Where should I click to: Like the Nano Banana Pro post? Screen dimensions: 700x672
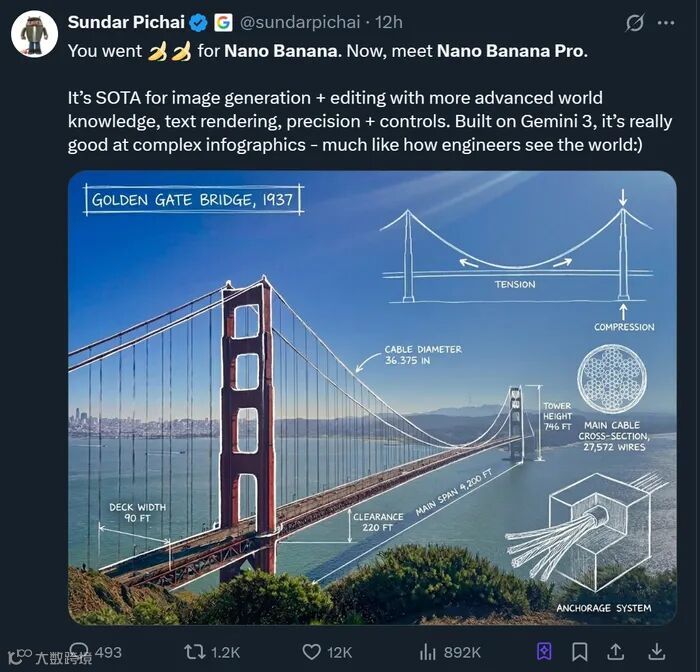tap(311, 652)
